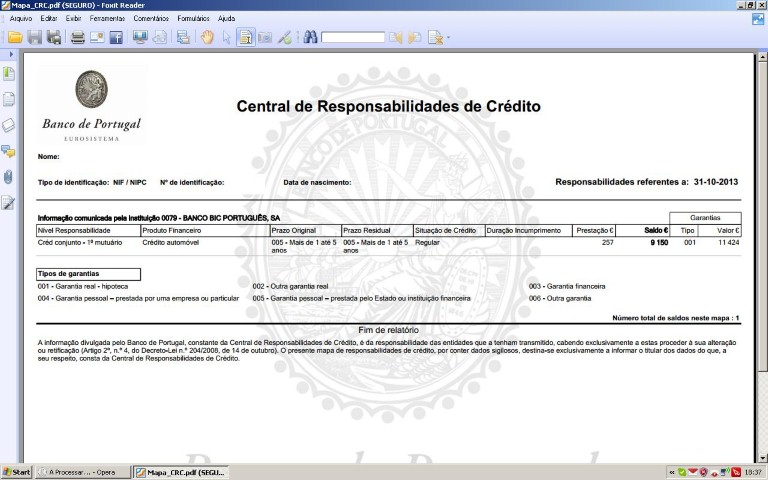Screen dimensions: 768x480
Task: Expand the navigation pane arrow
Action: coord(9,53)
